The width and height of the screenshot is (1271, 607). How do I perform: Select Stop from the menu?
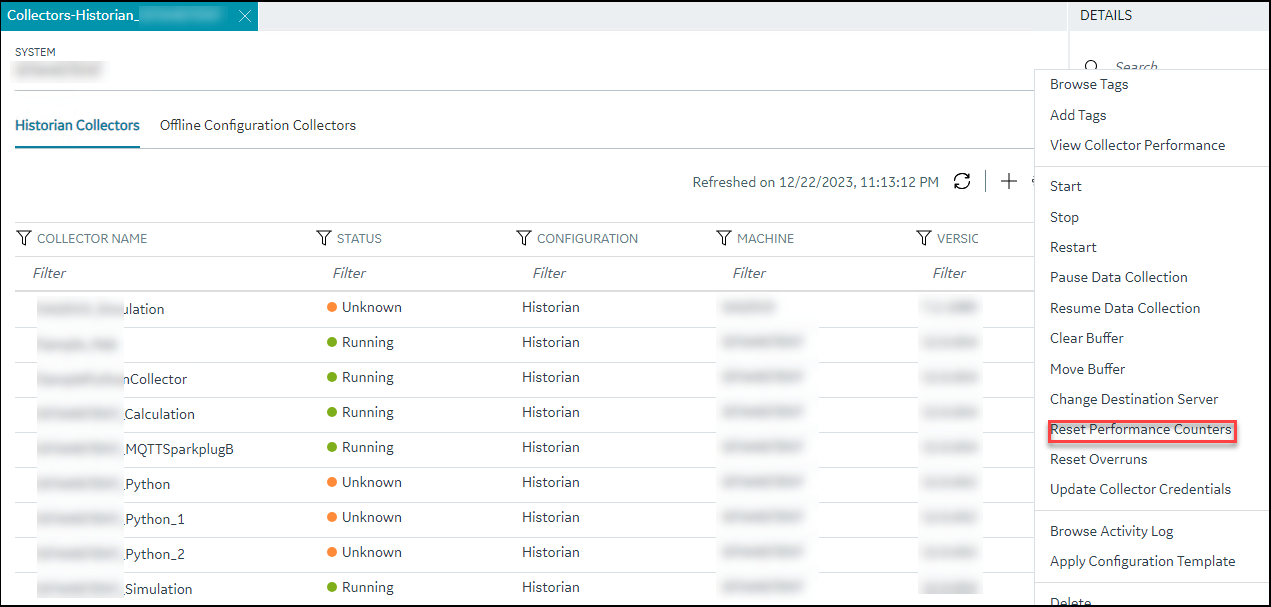click(1064, 217)
